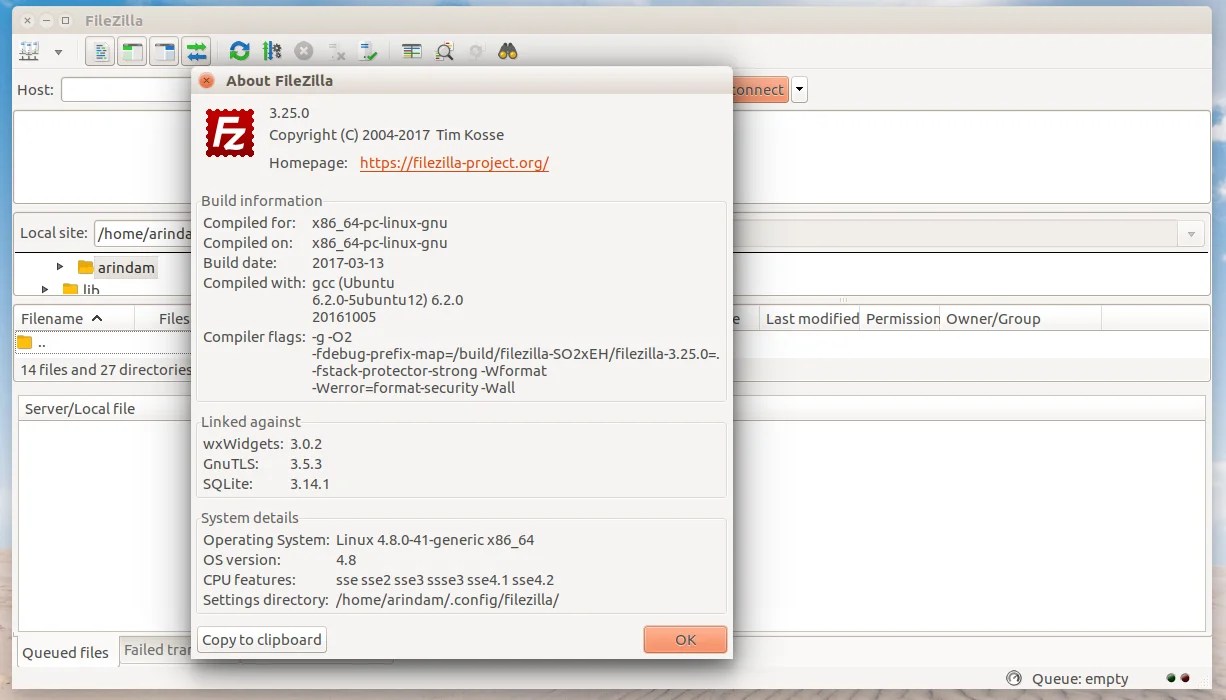Toggle the transfer queue display
Image resolution: width=1226 pixels, height=700 pixels.
pos(196,51)
